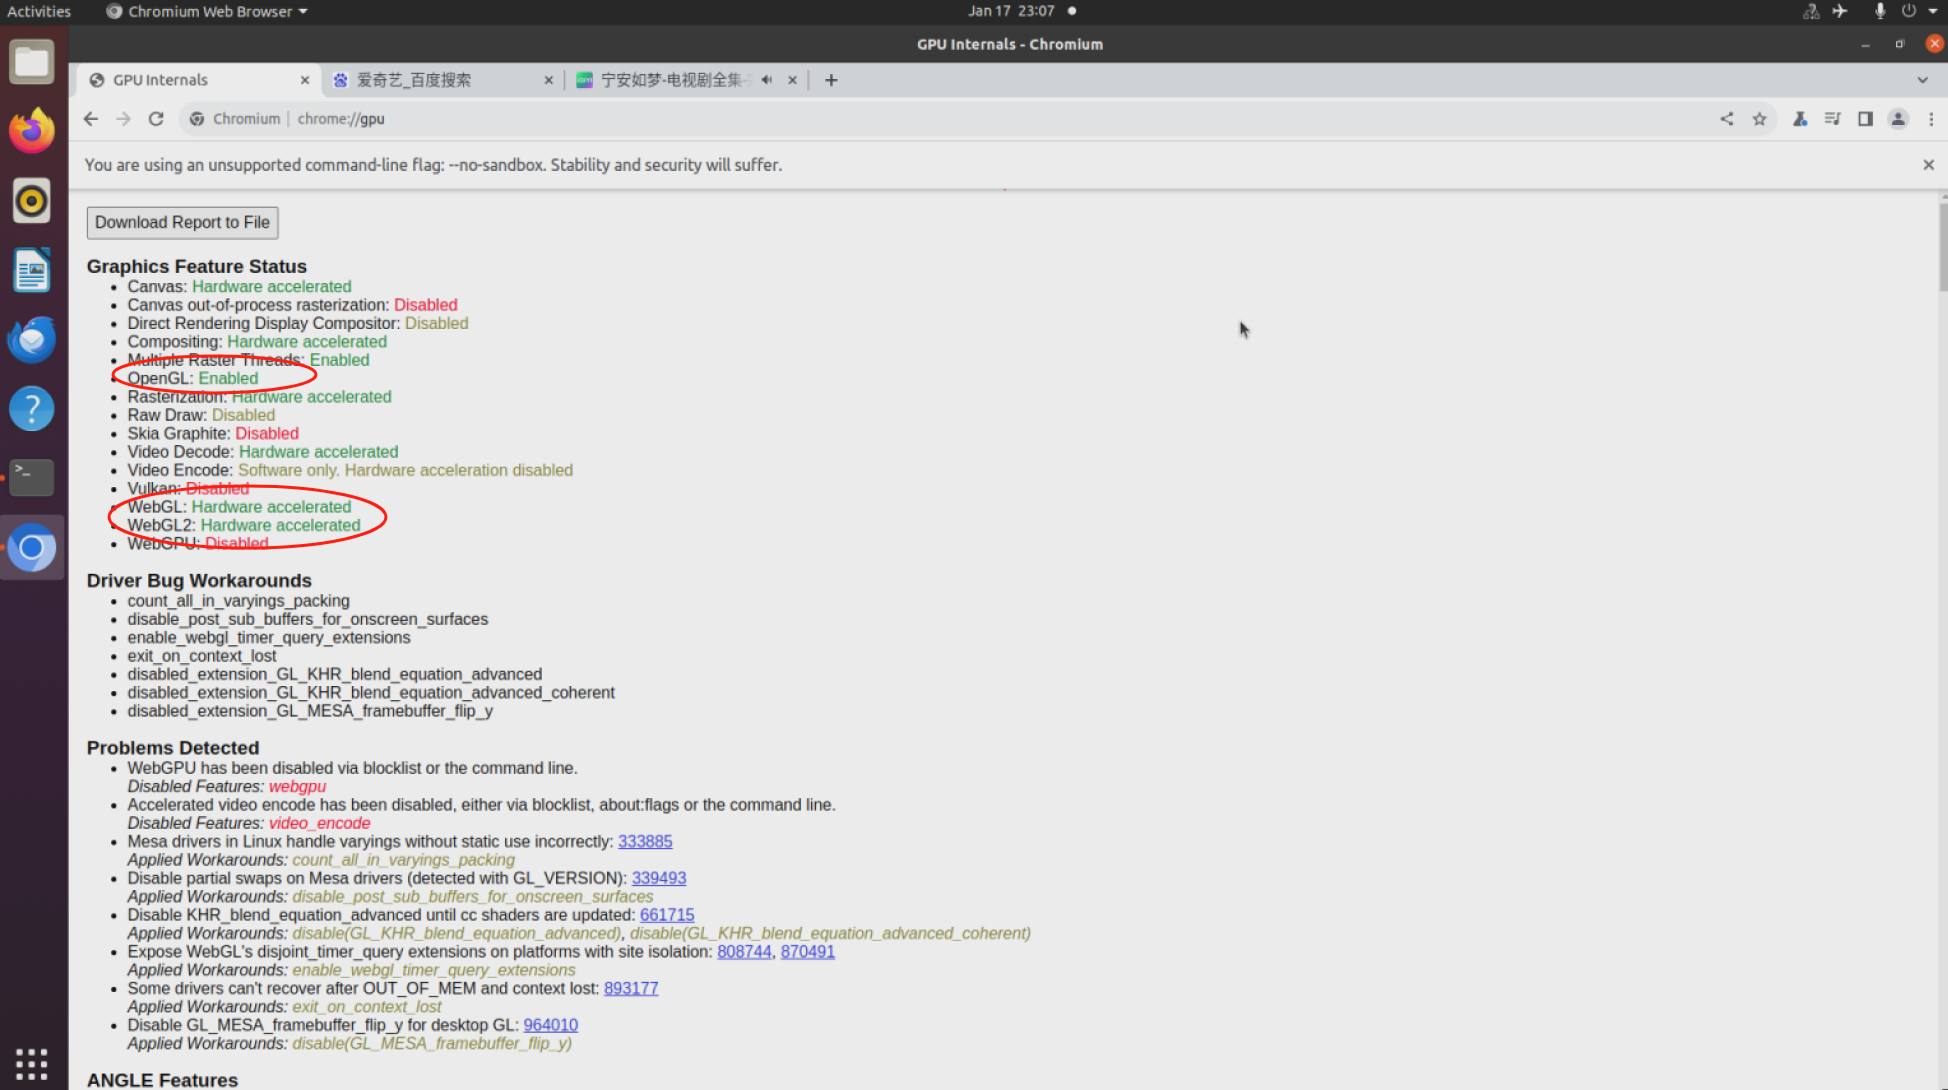Expand the tab search chevron

click(x=1922, y=80)
